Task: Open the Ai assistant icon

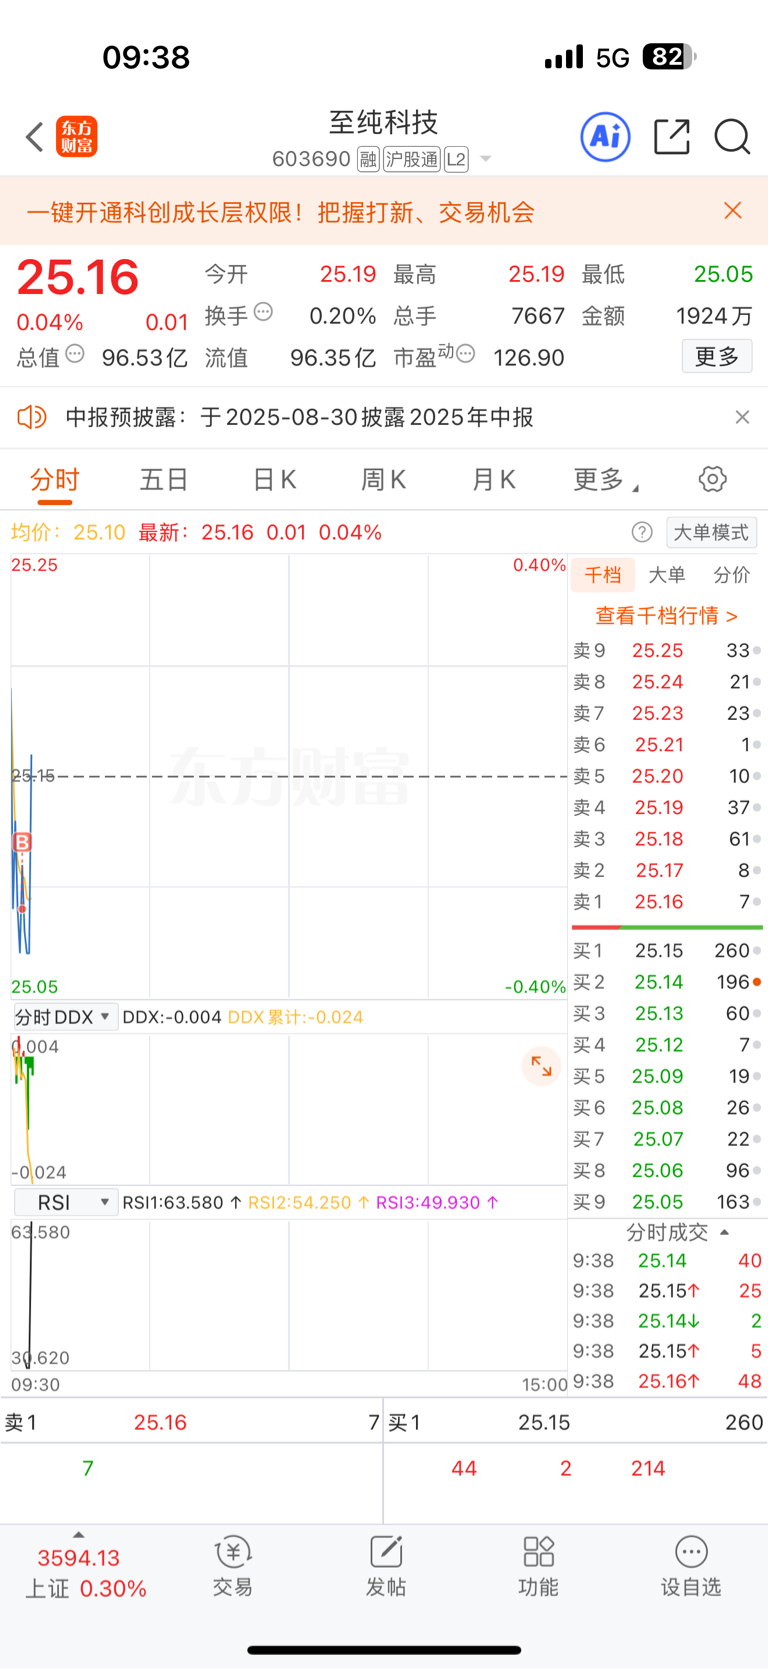Action: coord(606,136)
